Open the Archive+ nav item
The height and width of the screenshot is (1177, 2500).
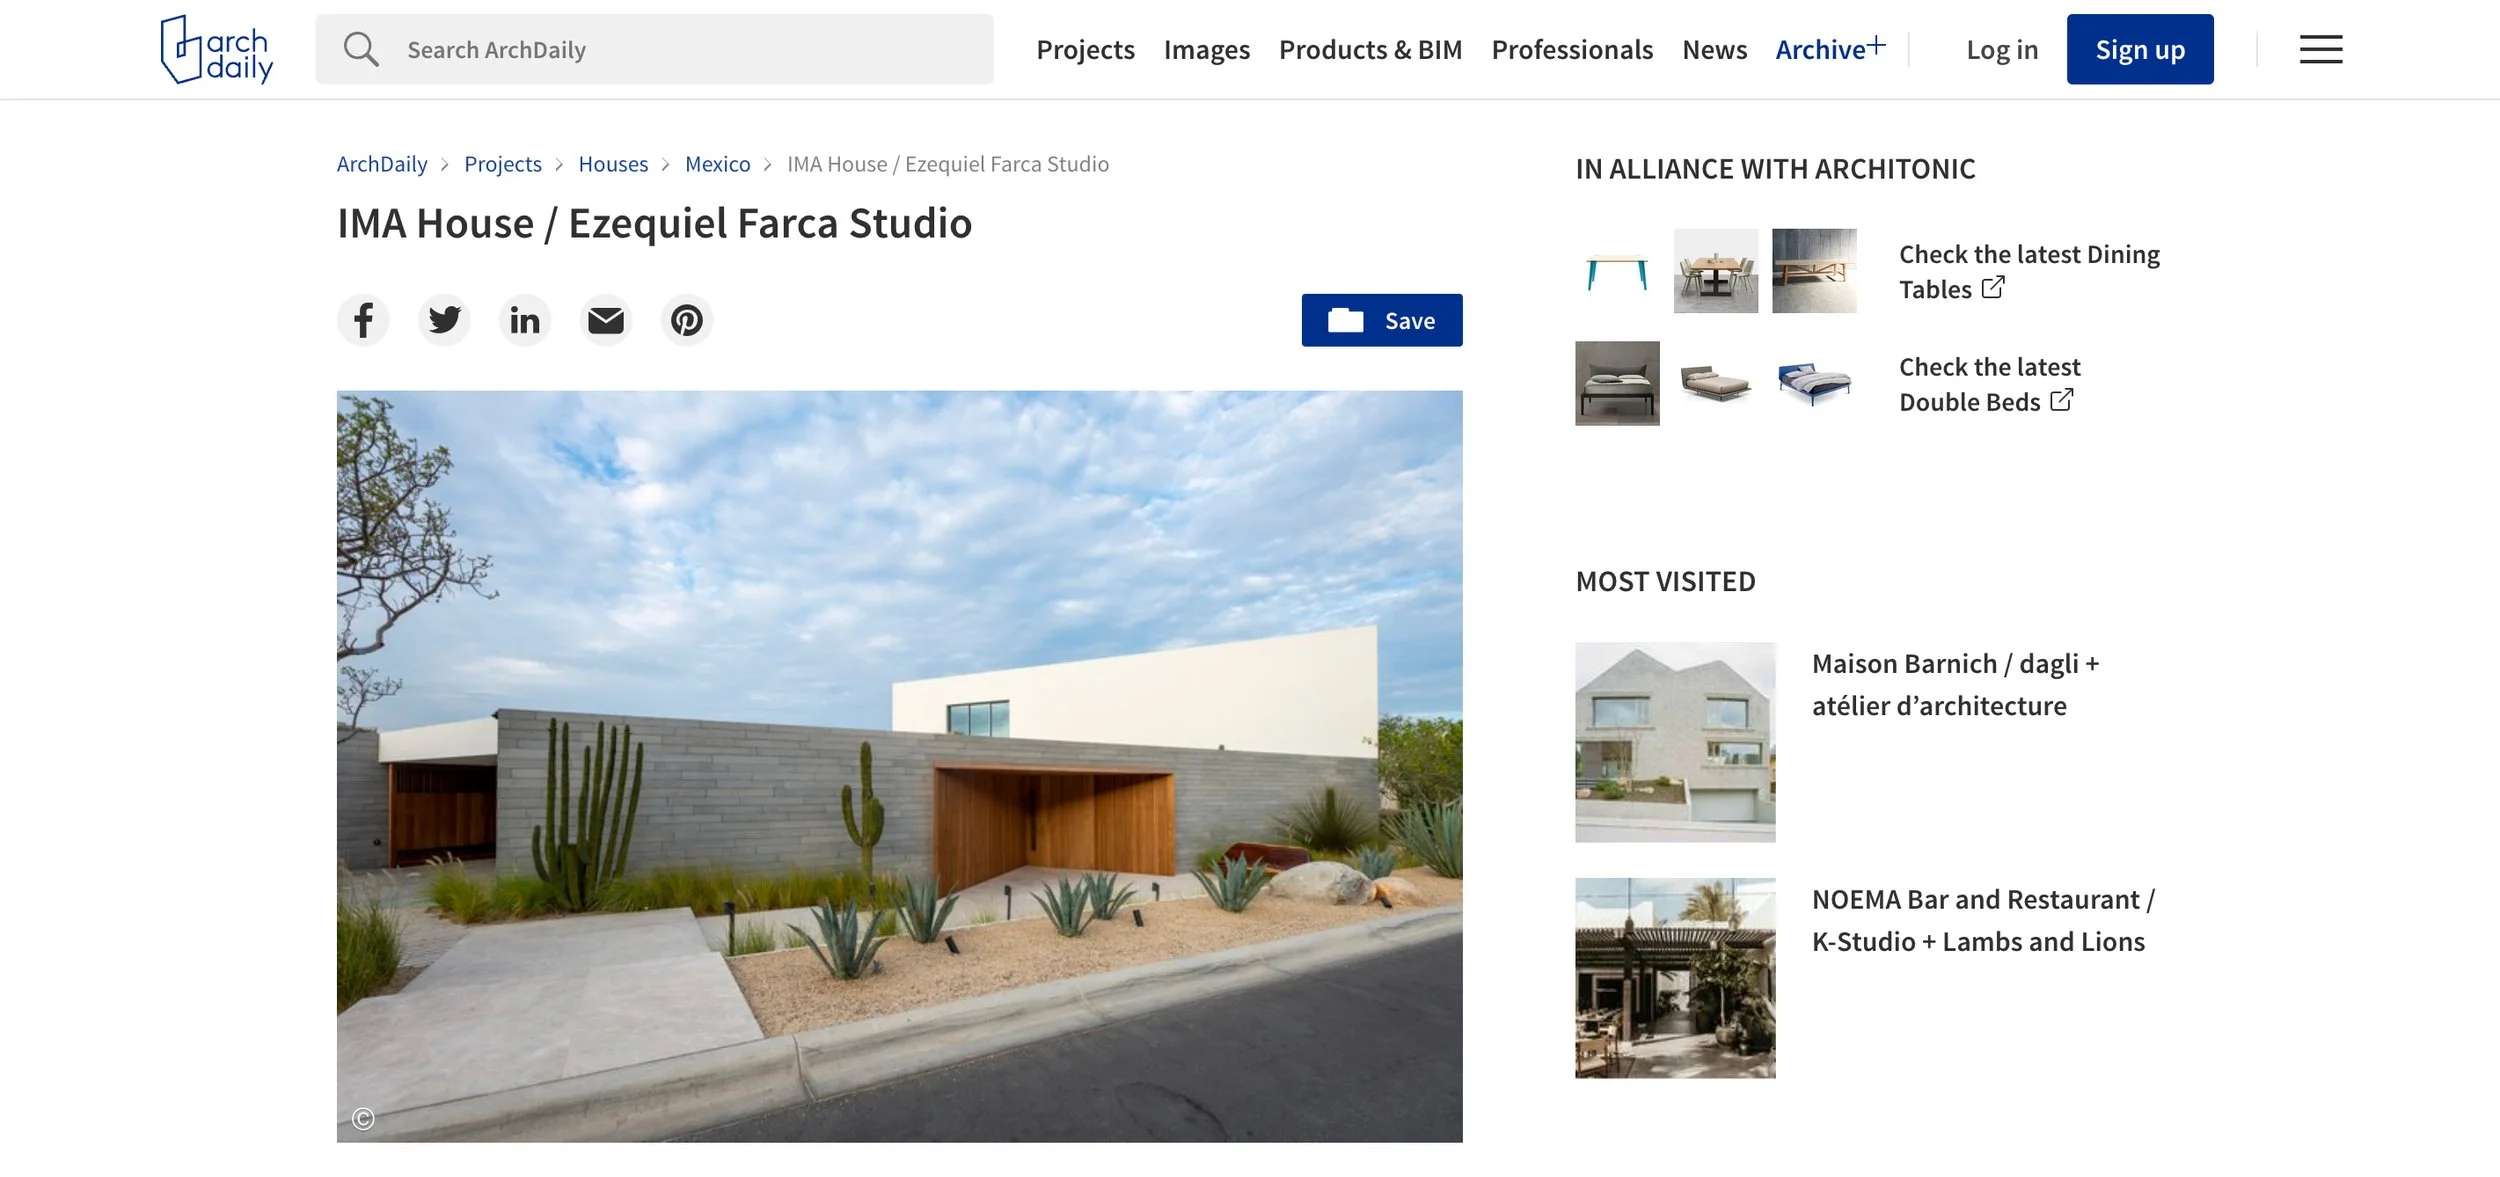pyautogui.click(x=1830, y=49)
